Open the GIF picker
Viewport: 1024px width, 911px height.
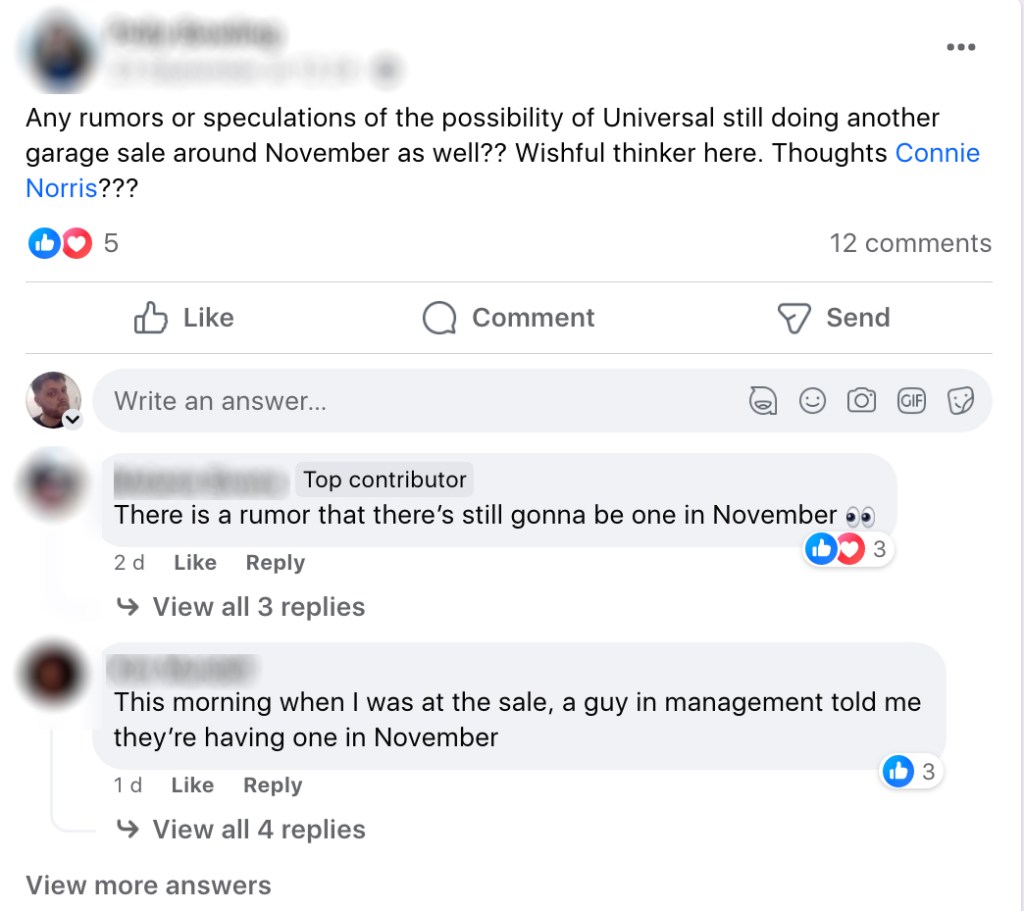[911, 401]
